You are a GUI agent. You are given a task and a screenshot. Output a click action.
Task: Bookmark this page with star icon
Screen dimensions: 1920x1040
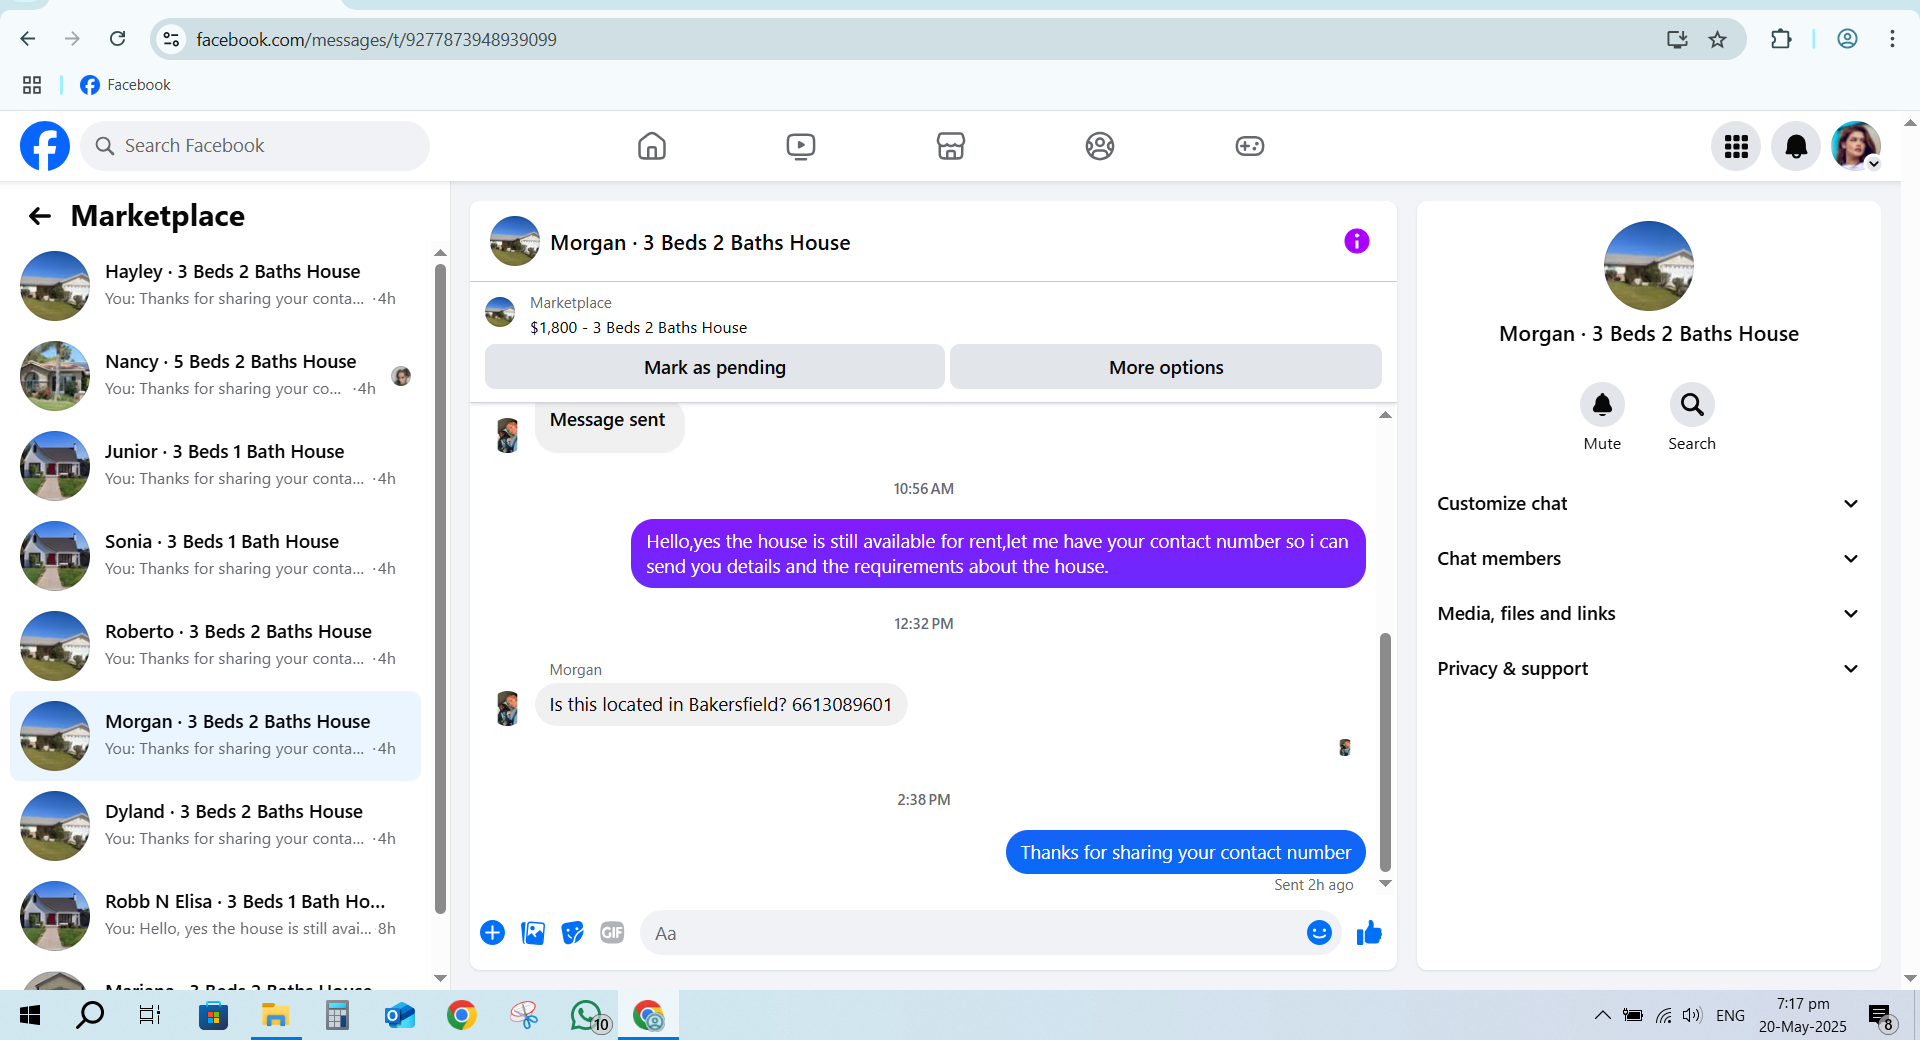coord(1717,39)
